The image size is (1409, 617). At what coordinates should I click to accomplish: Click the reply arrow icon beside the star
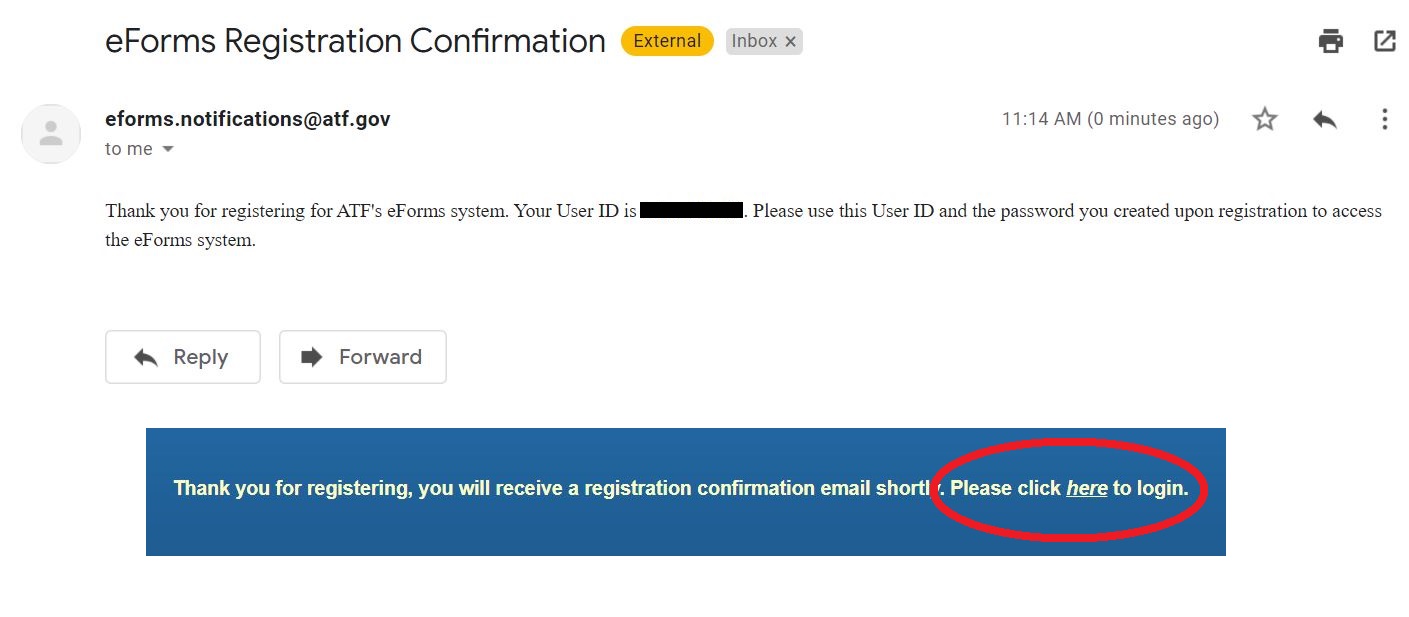1325,120
